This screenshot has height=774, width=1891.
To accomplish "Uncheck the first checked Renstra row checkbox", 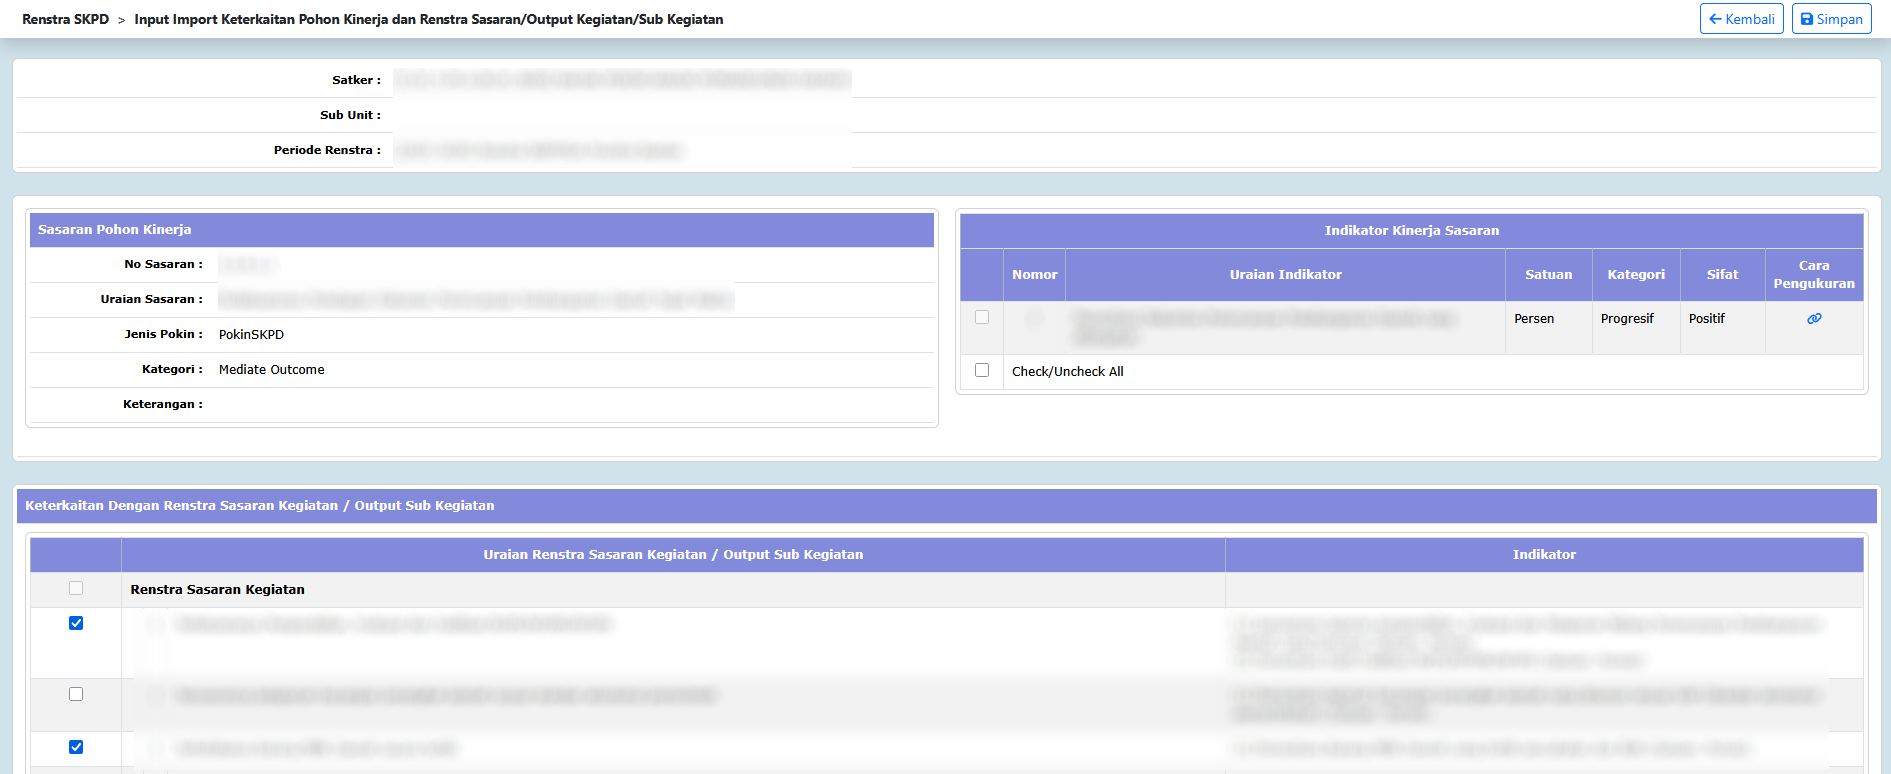I will 76,623.
